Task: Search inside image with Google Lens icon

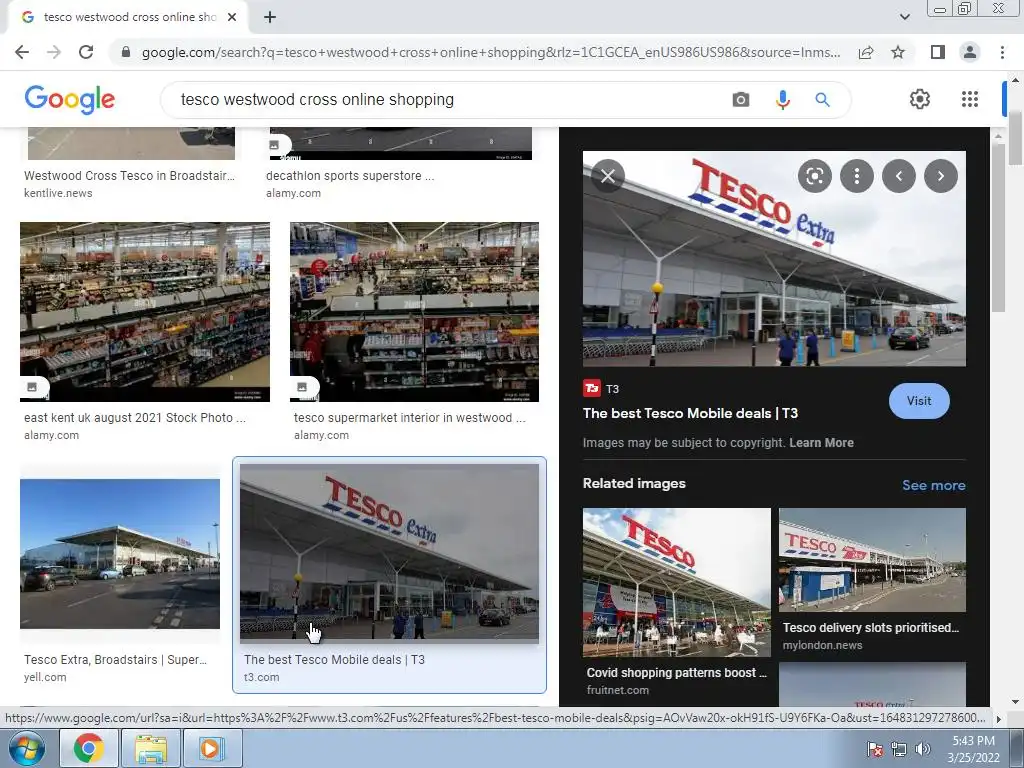Action: pyautogui.click(x=814, y=176)
